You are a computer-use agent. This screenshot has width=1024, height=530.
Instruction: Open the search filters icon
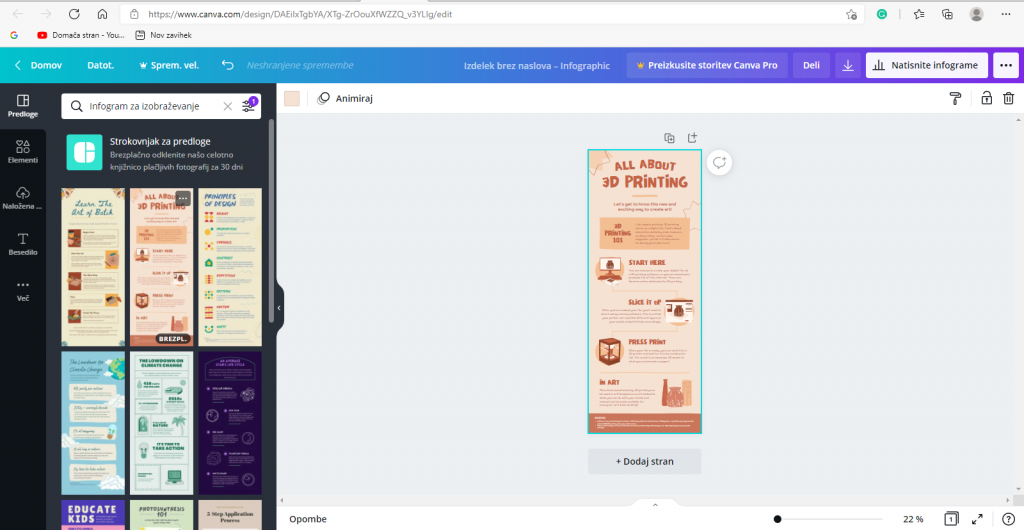249,105
